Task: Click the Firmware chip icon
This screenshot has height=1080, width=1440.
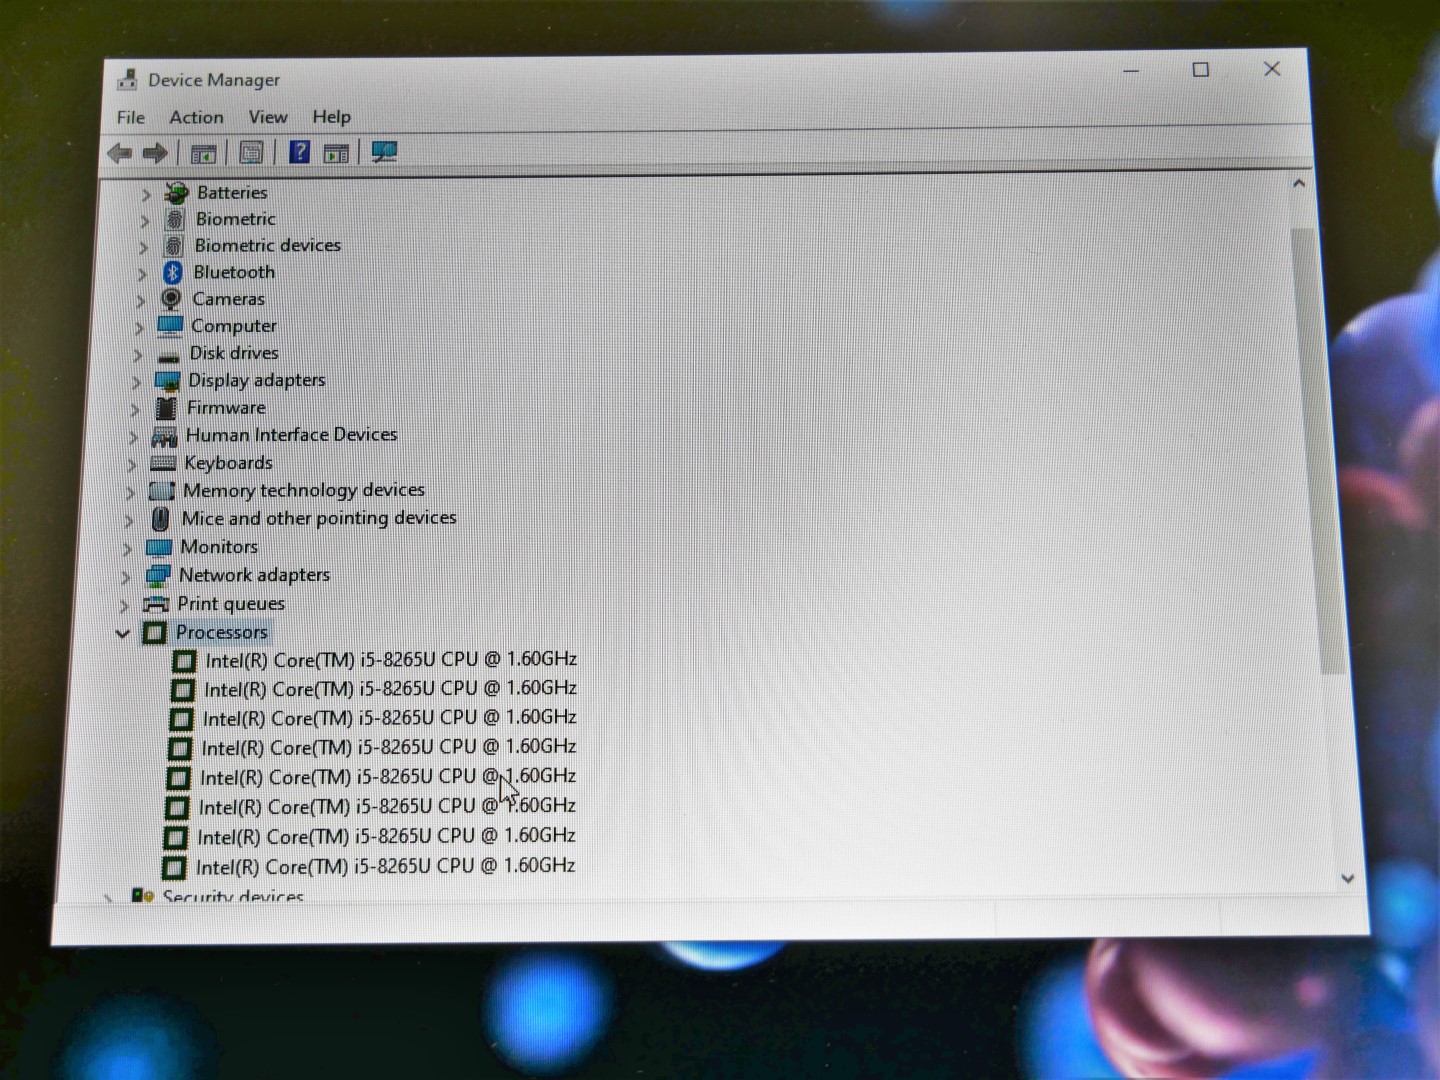Action: (166, 408)
